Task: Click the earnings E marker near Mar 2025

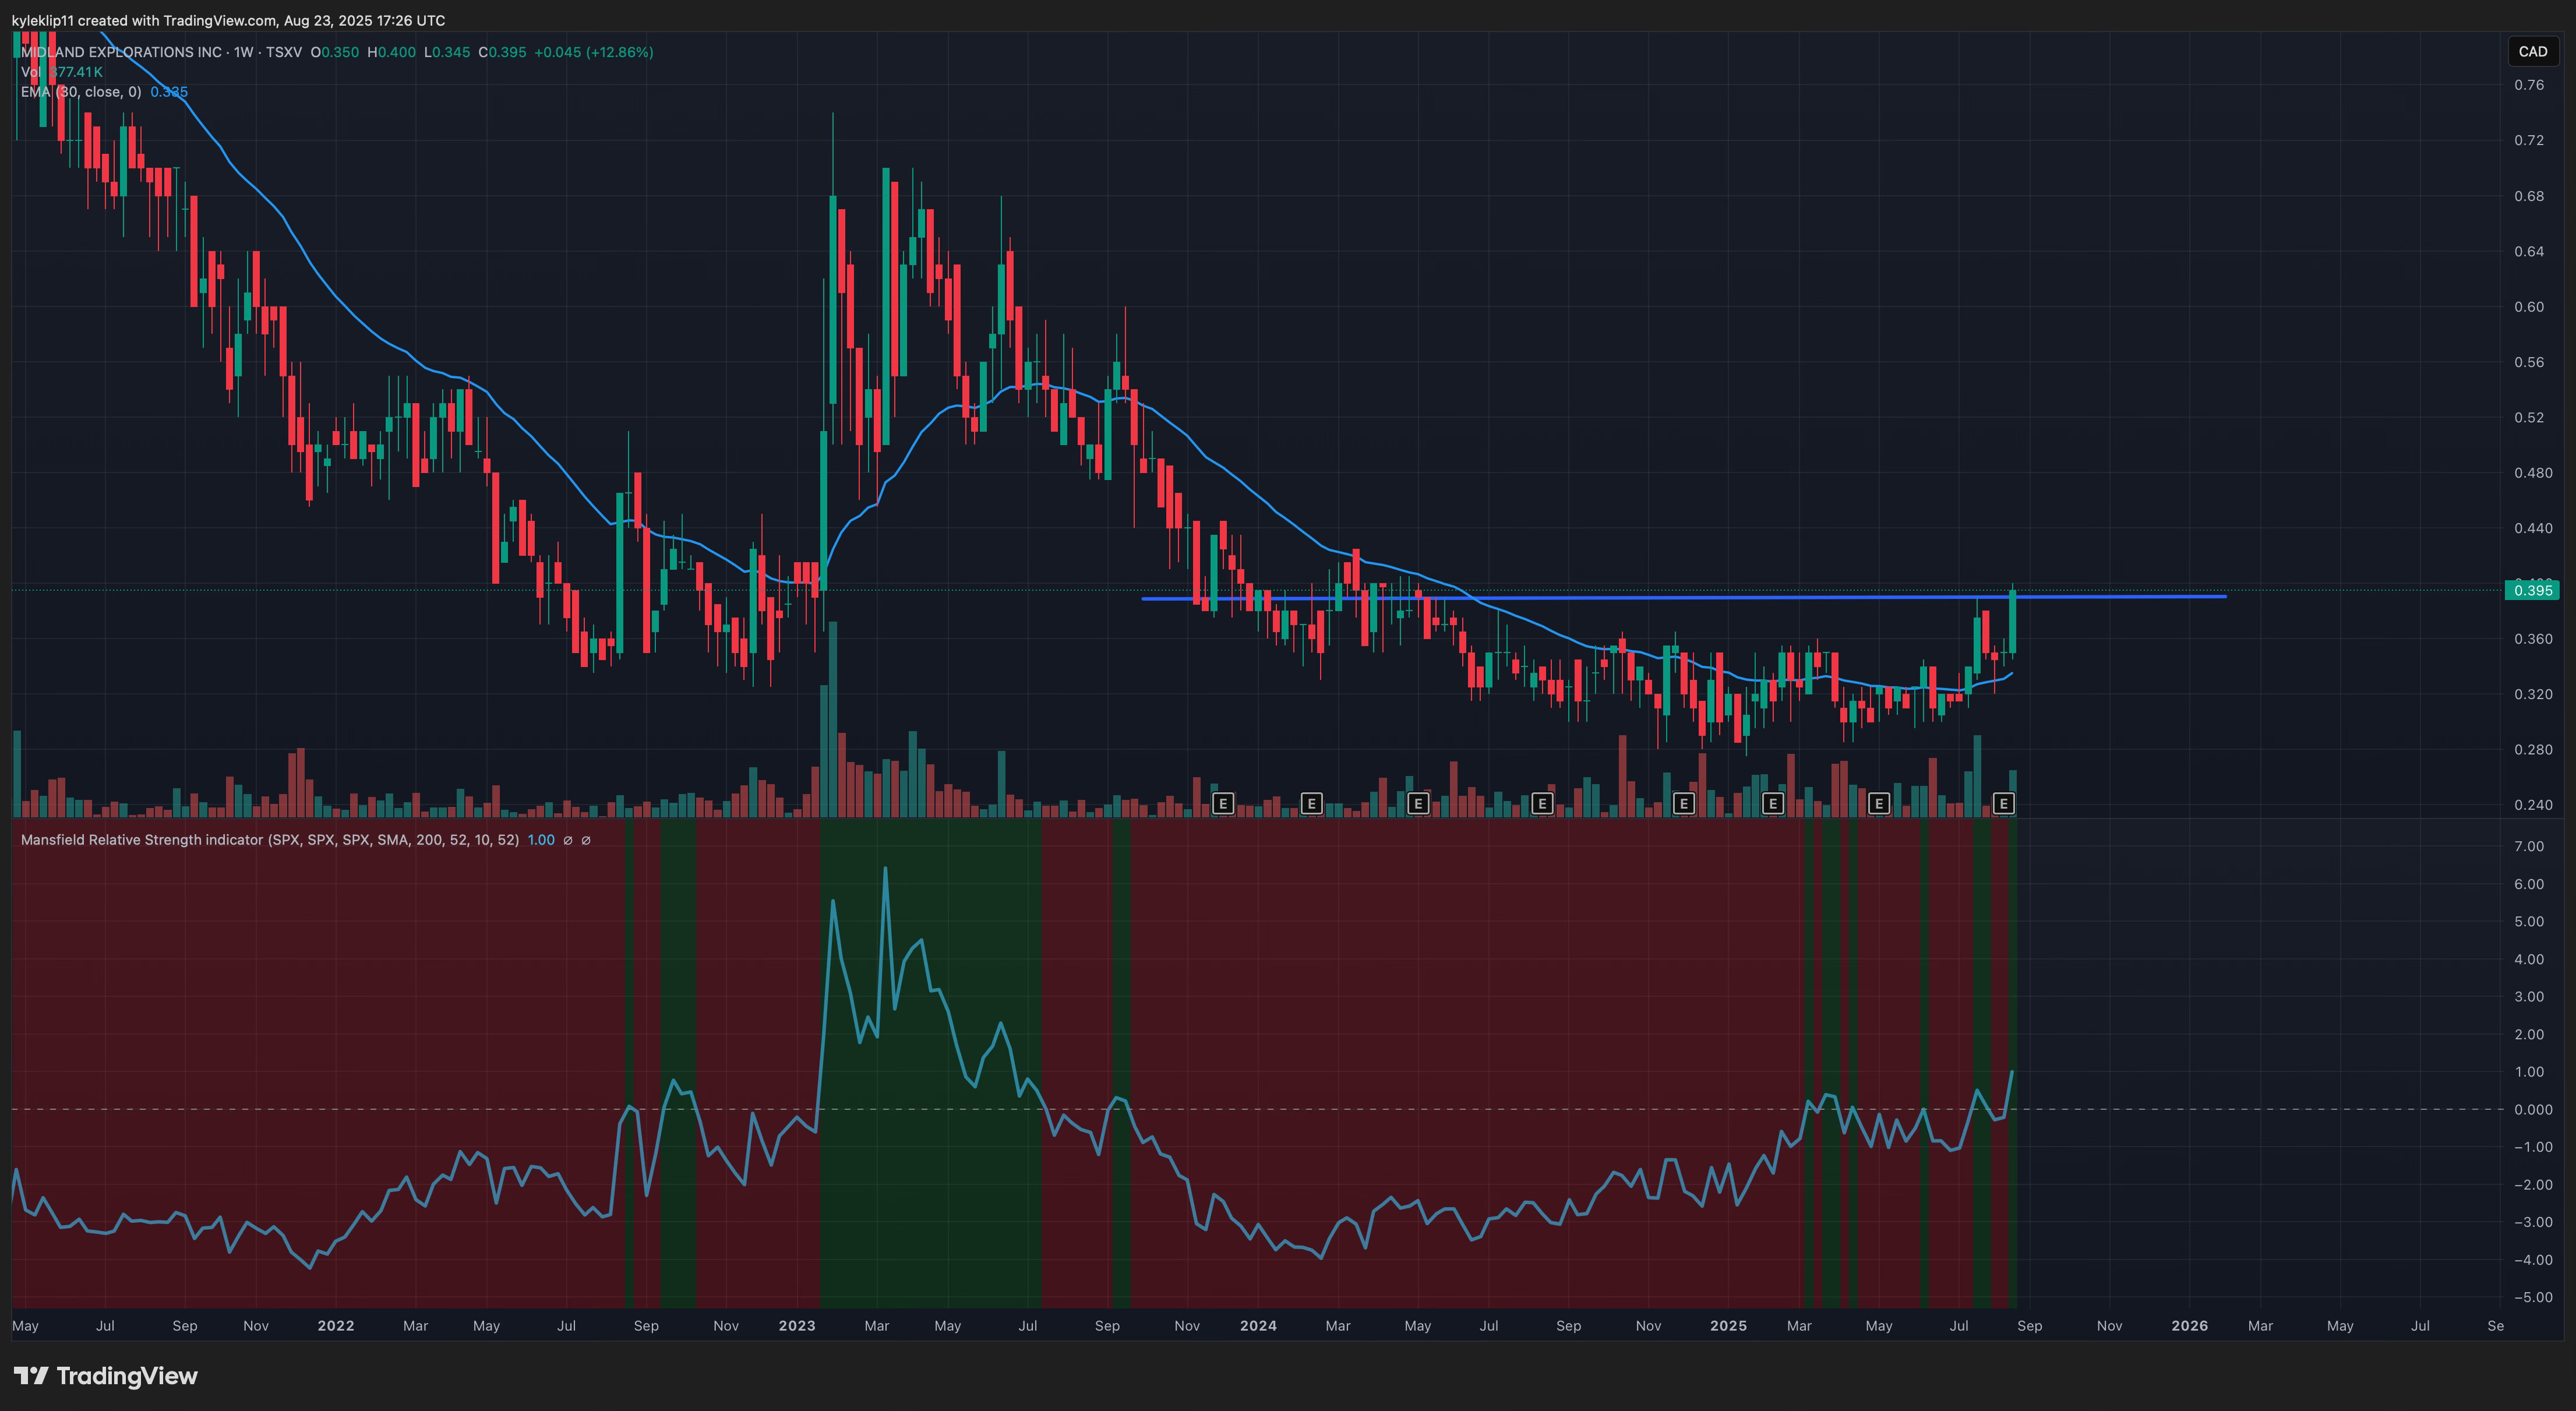Action: coord(1772,803)
